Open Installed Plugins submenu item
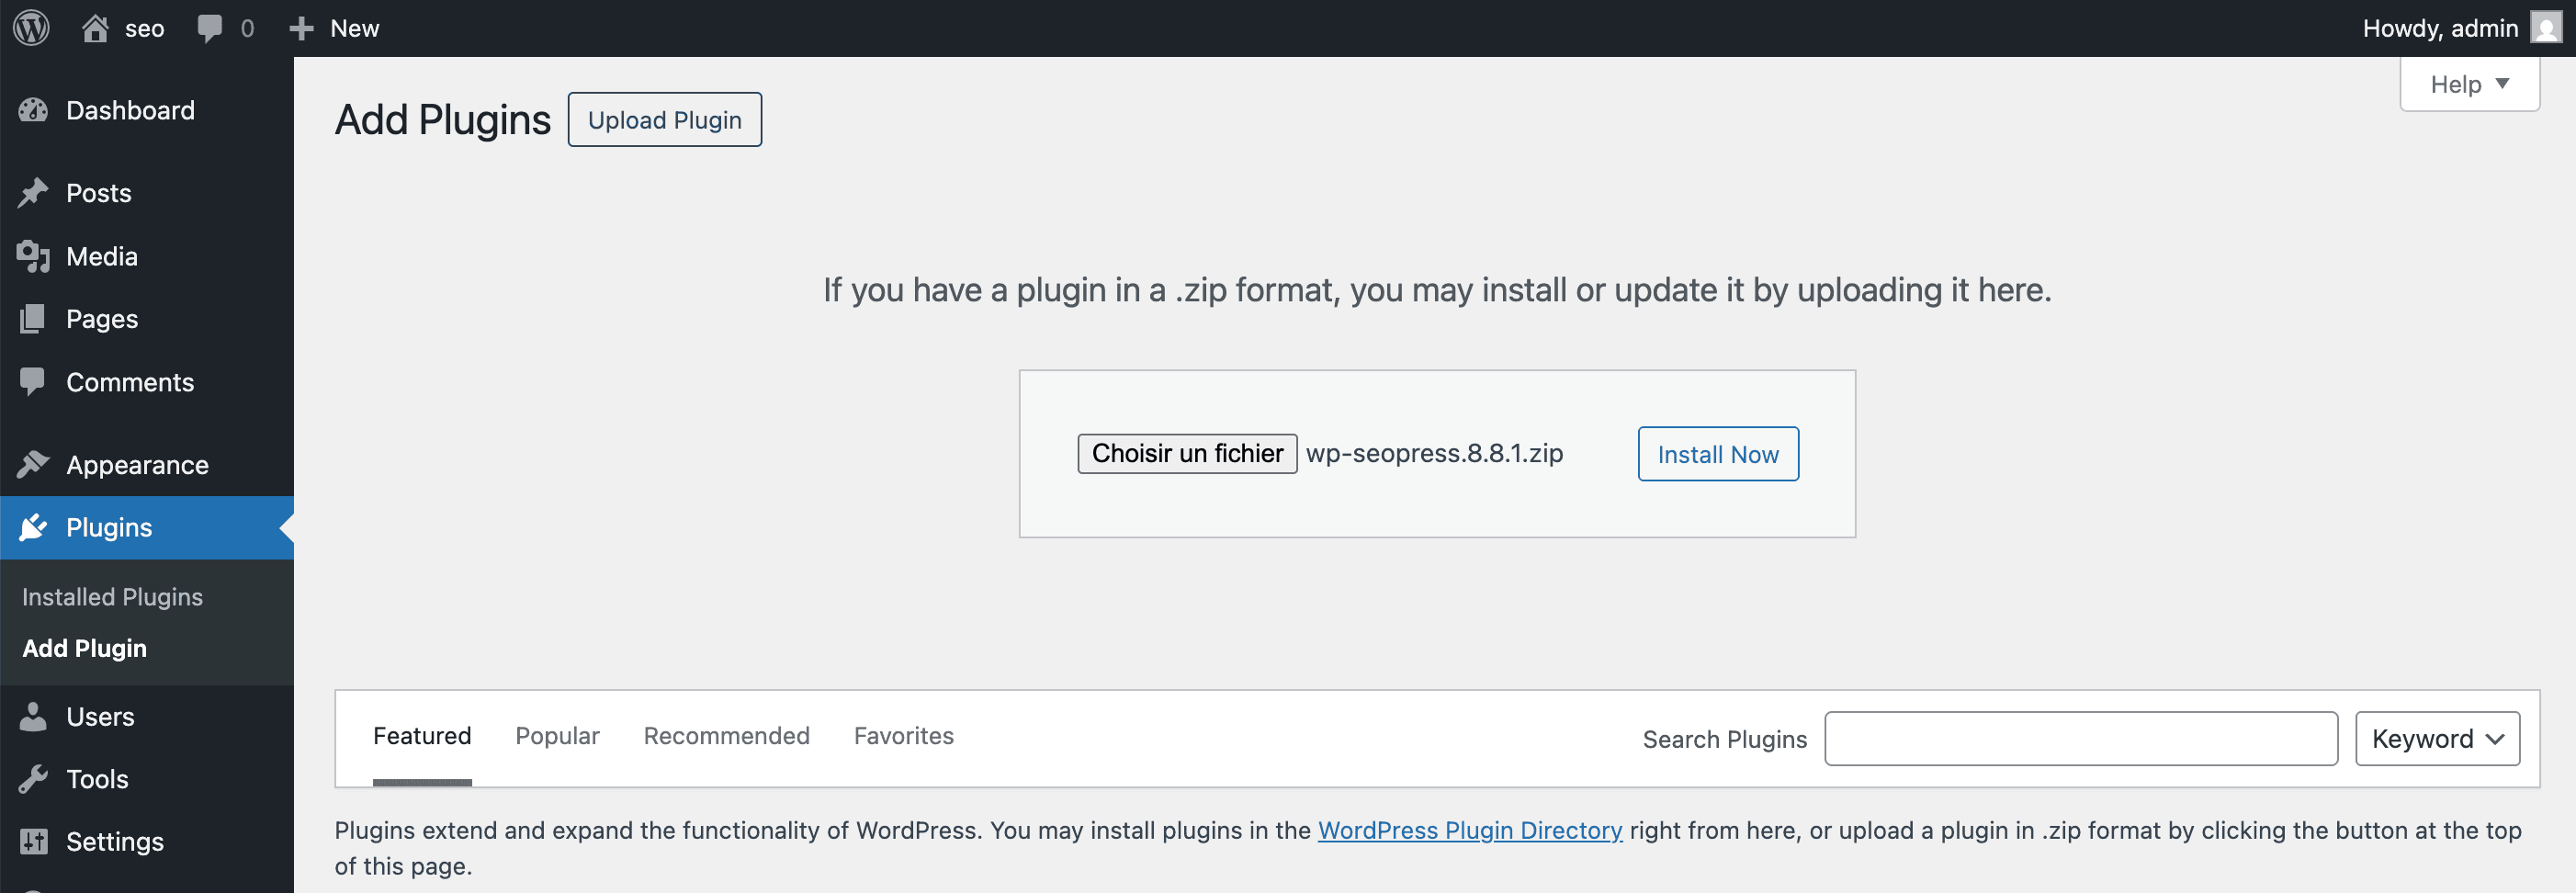Image resolution: width=2576 pixels, height=893 pixels. pyautogui.click(x=112, y=597)
